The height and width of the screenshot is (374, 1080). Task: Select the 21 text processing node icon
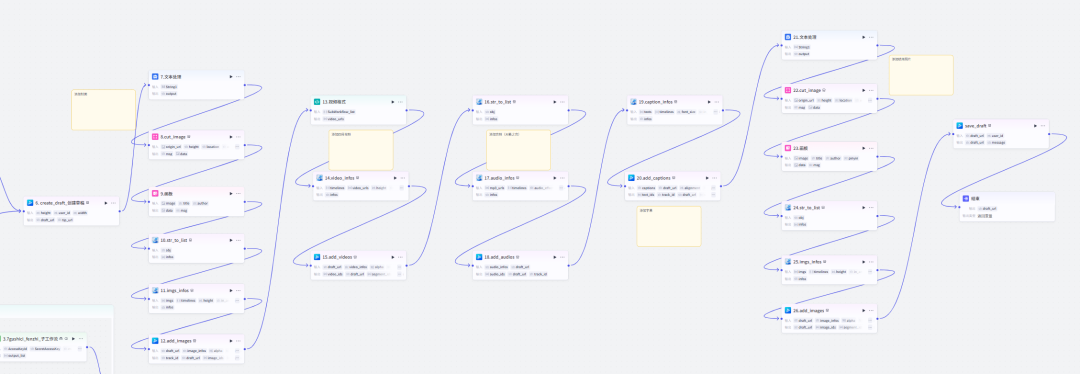788,37
